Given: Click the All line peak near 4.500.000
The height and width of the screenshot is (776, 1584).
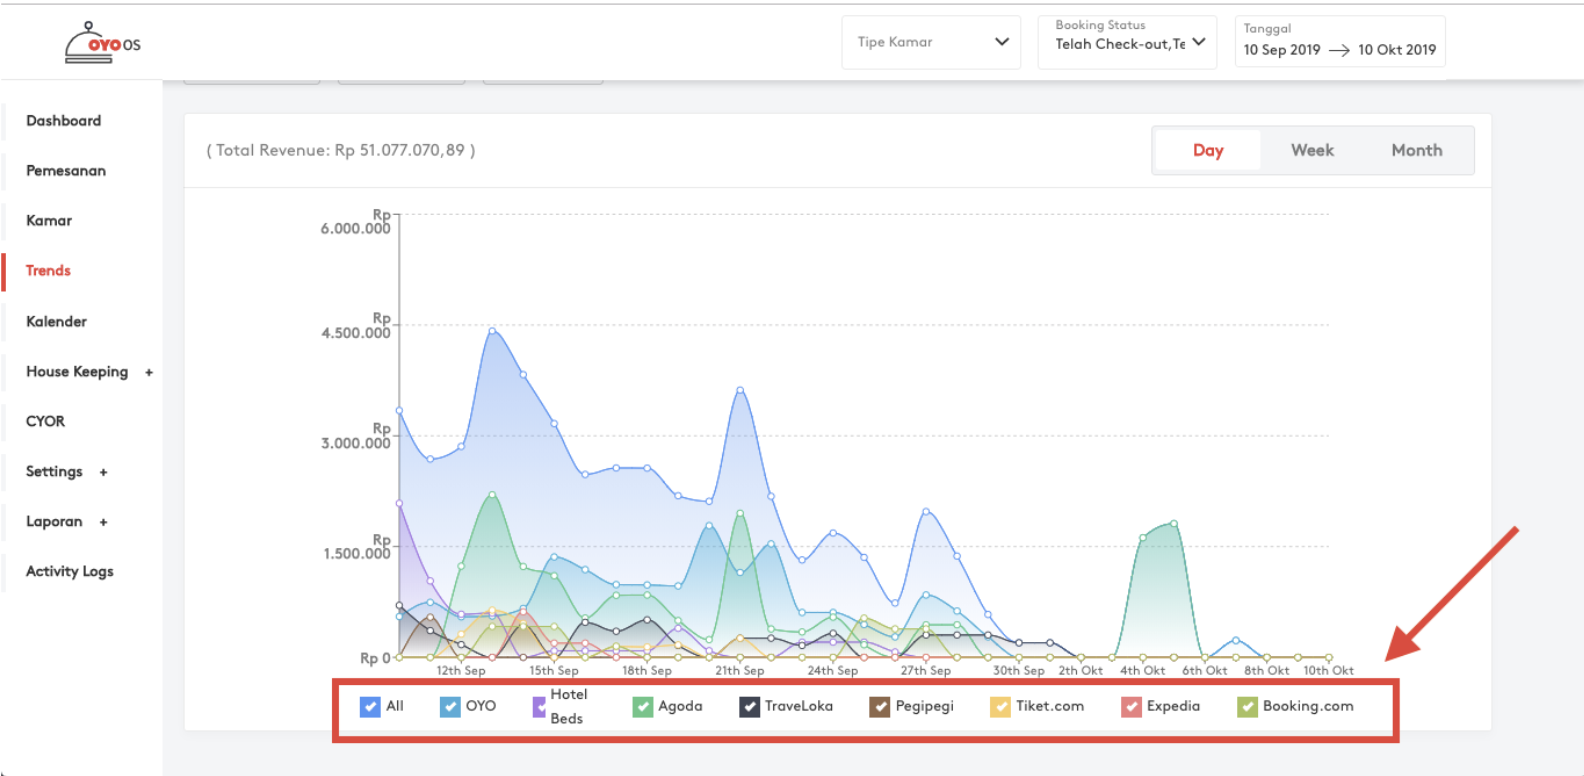Looking at the screenshot, I should [x=492, y=330].
